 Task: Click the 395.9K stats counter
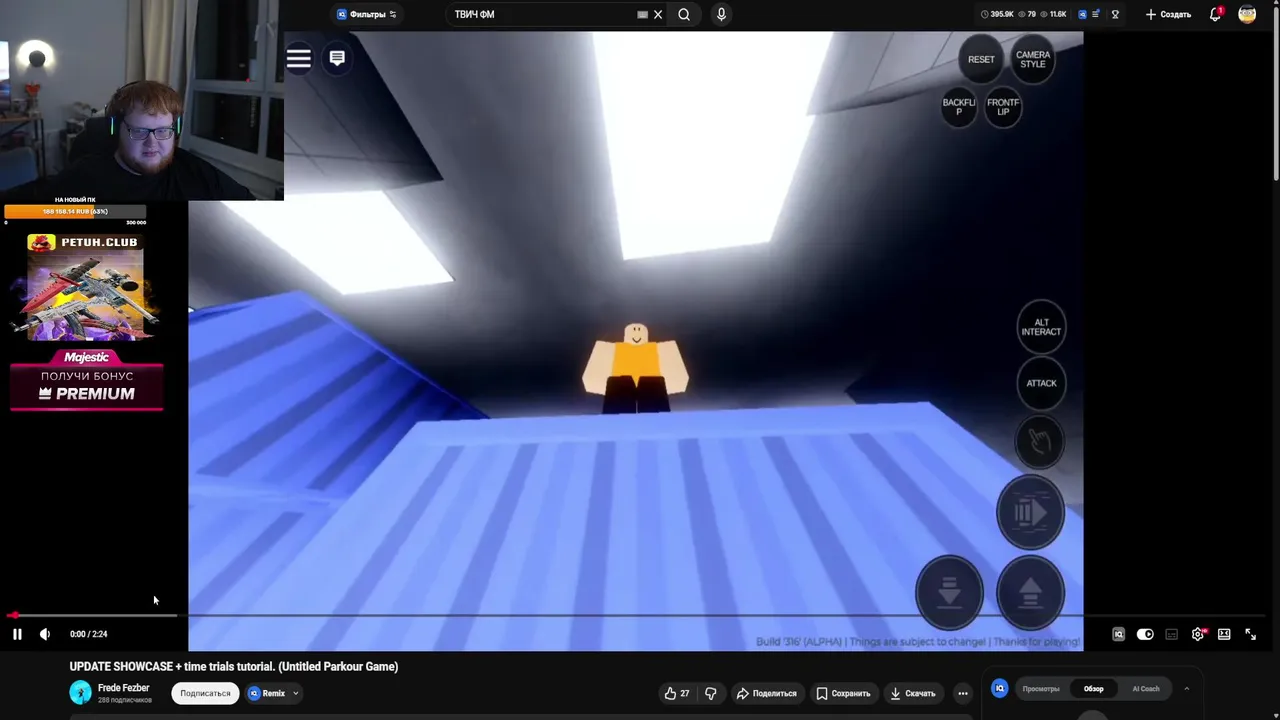pos(997,14)
